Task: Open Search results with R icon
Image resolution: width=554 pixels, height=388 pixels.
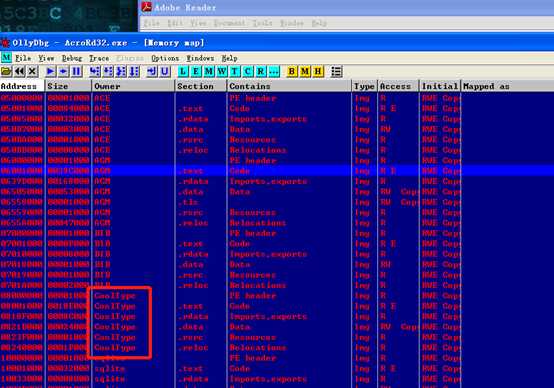Action: coord(261,72)
